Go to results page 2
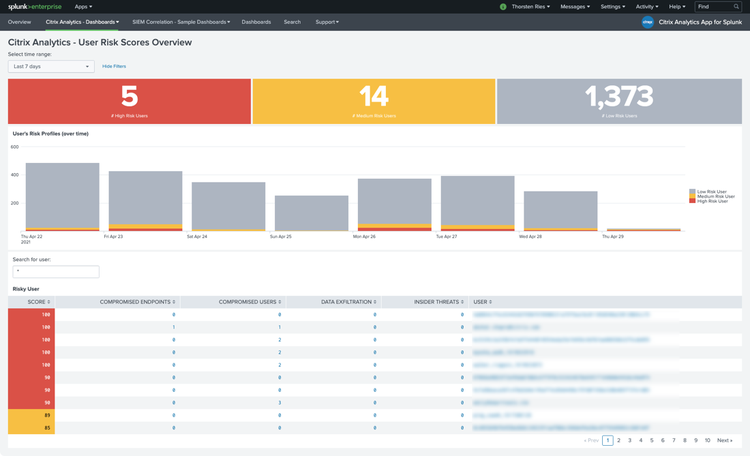The image size is (750, 456). [618, 440]
